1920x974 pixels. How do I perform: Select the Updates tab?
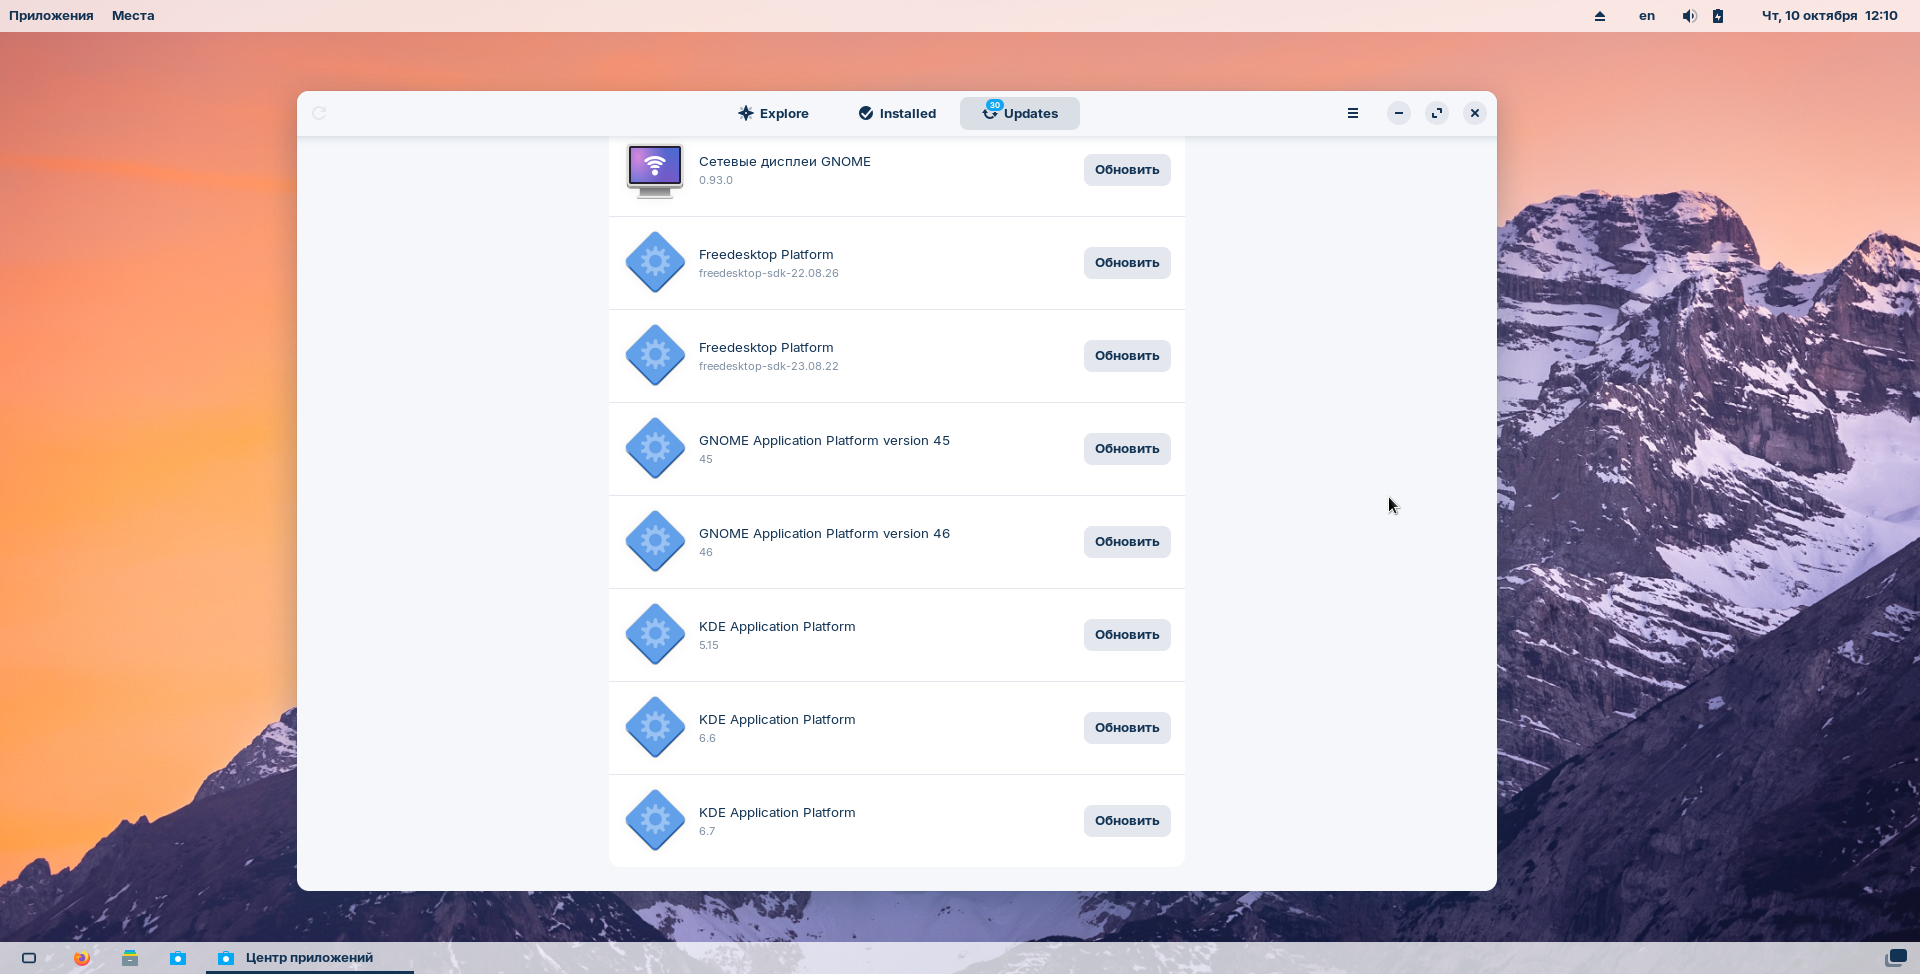tap(1019, 113)
